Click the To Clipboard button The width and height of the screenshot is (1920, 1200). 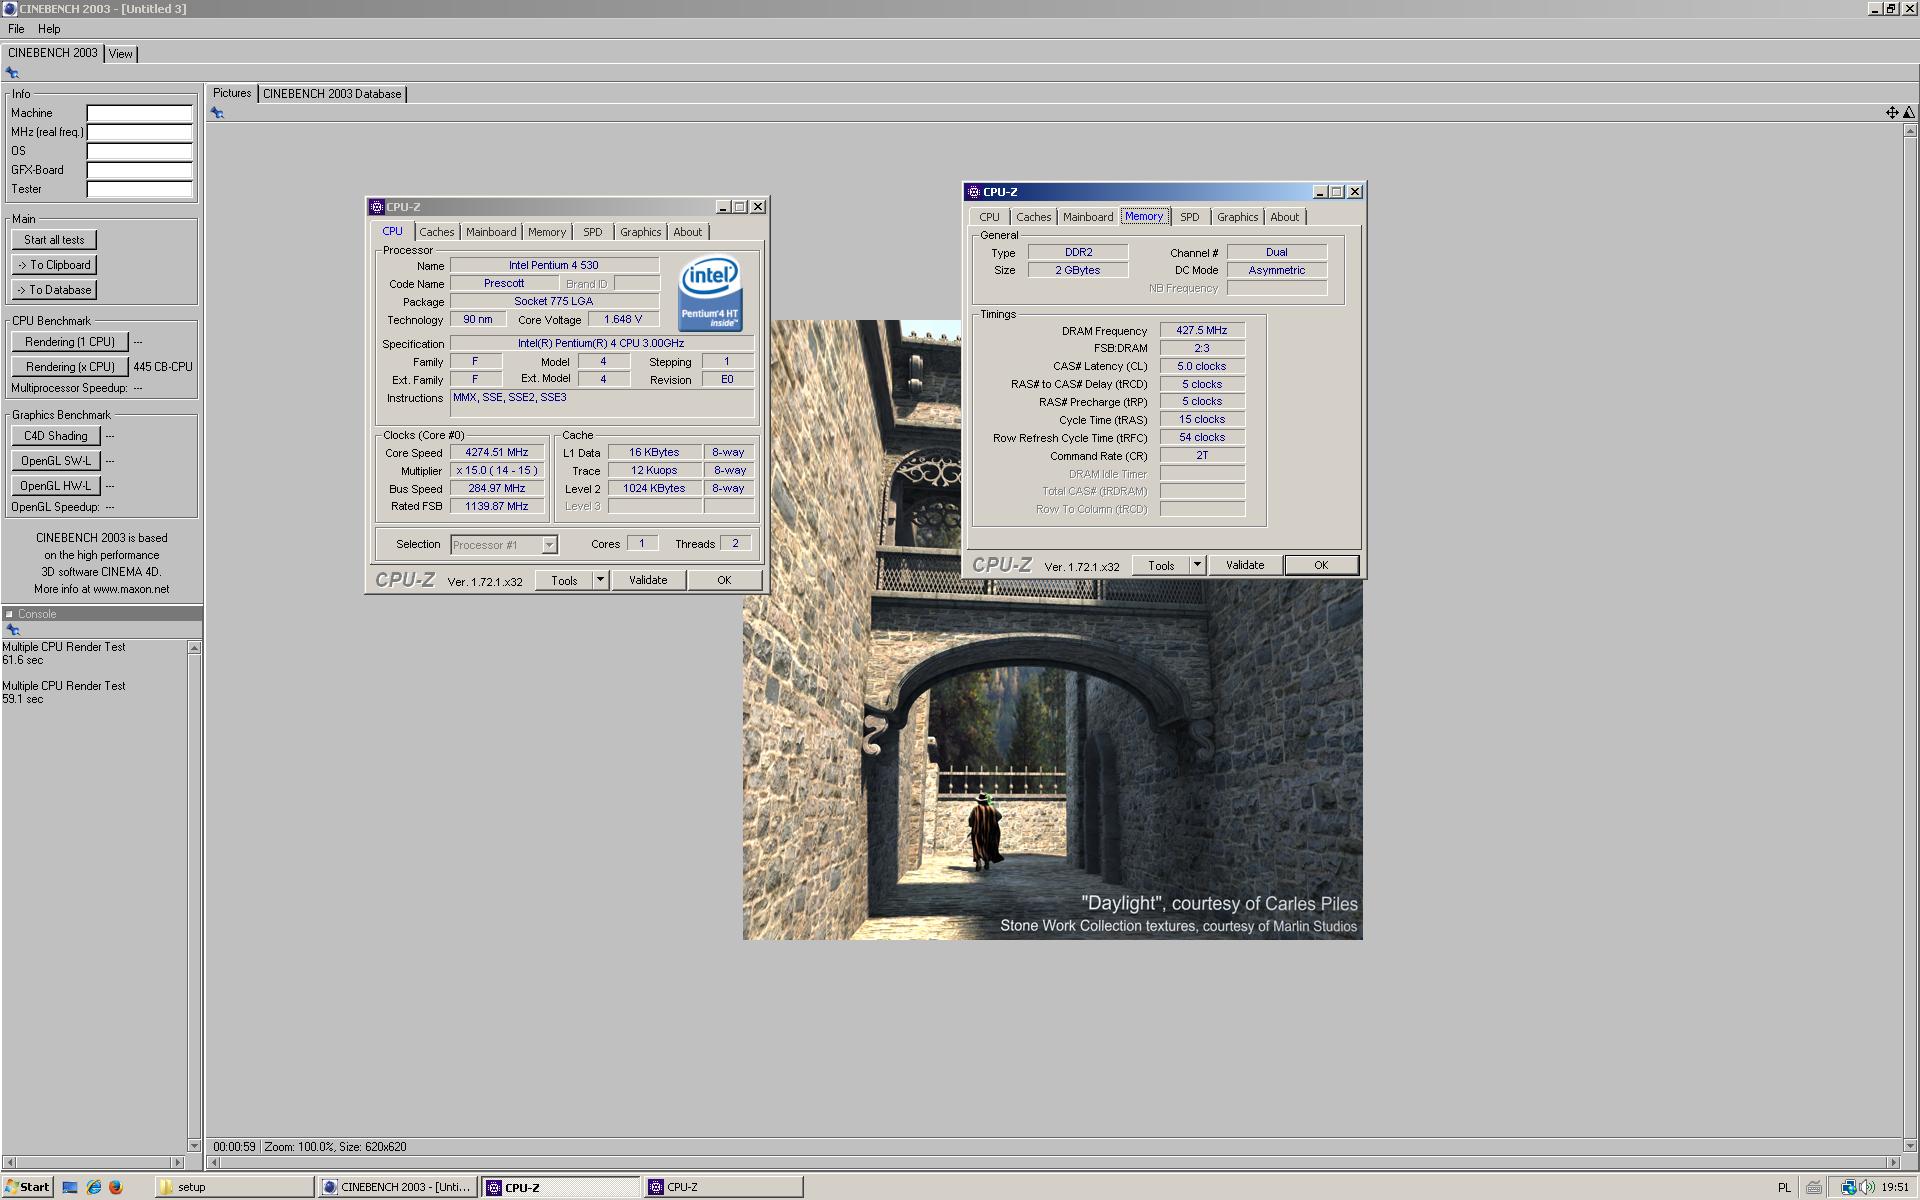click(54, 265)
